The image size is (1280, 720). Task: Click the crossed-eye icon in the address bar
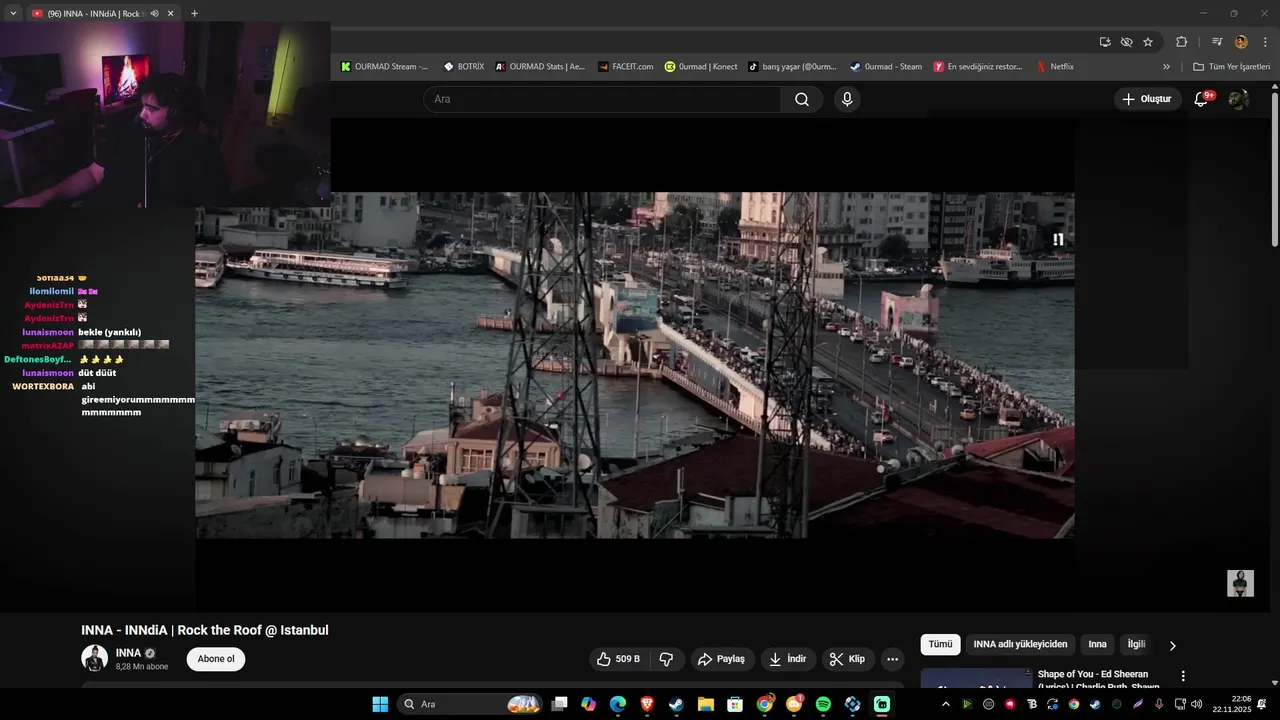[1127, 42]
